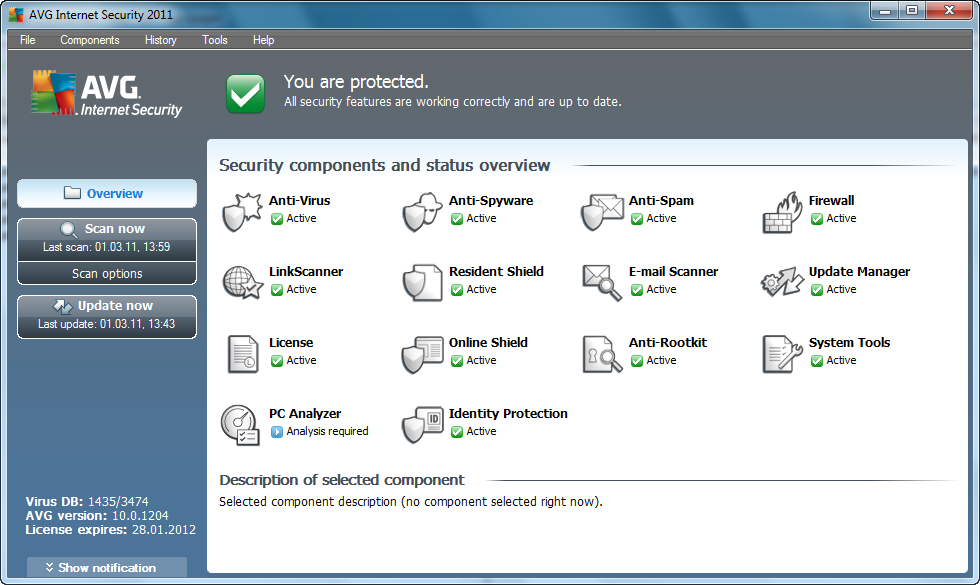
Task: Open the Resident Shield icon
Action: coord(421,282)
